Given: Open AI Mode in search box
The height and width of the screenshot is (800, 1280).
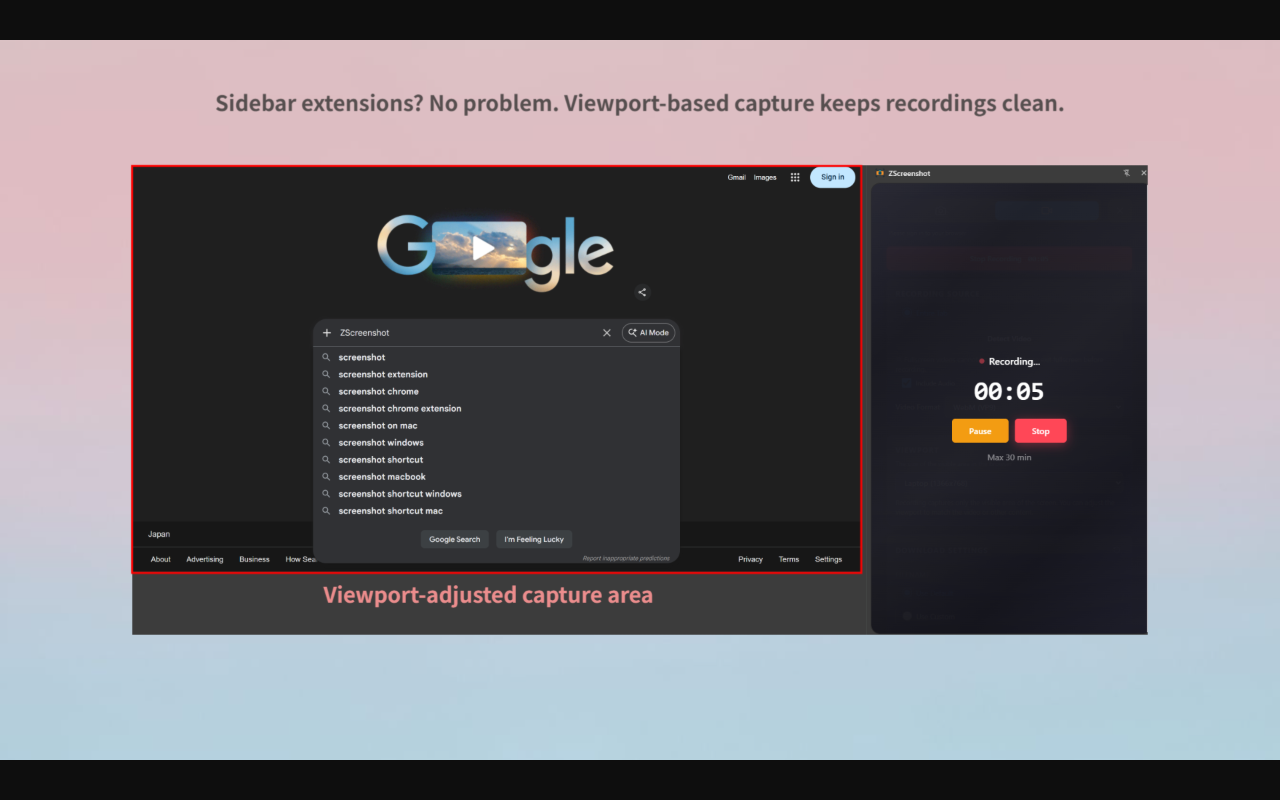Looking at the screenshot, I should (648, 333).
